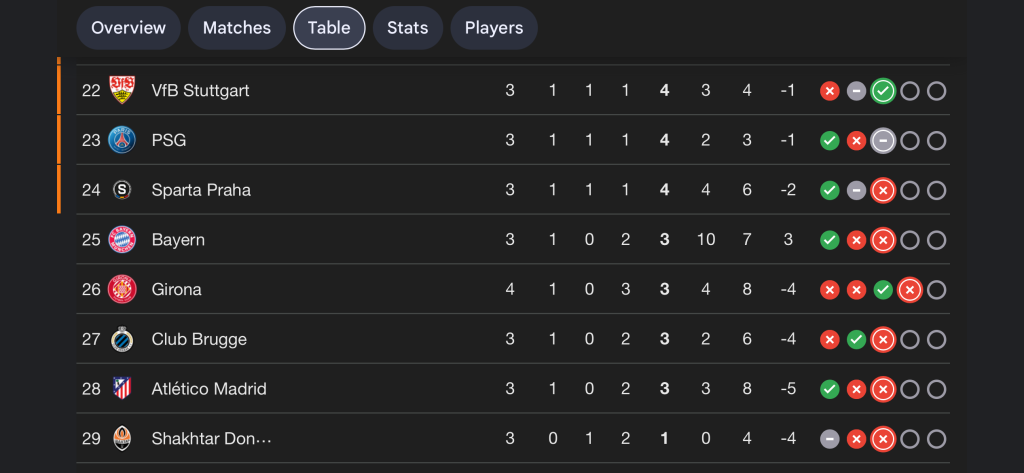Click the Sparta Praha club crest

pyautogui.click(x=122, y=190)
